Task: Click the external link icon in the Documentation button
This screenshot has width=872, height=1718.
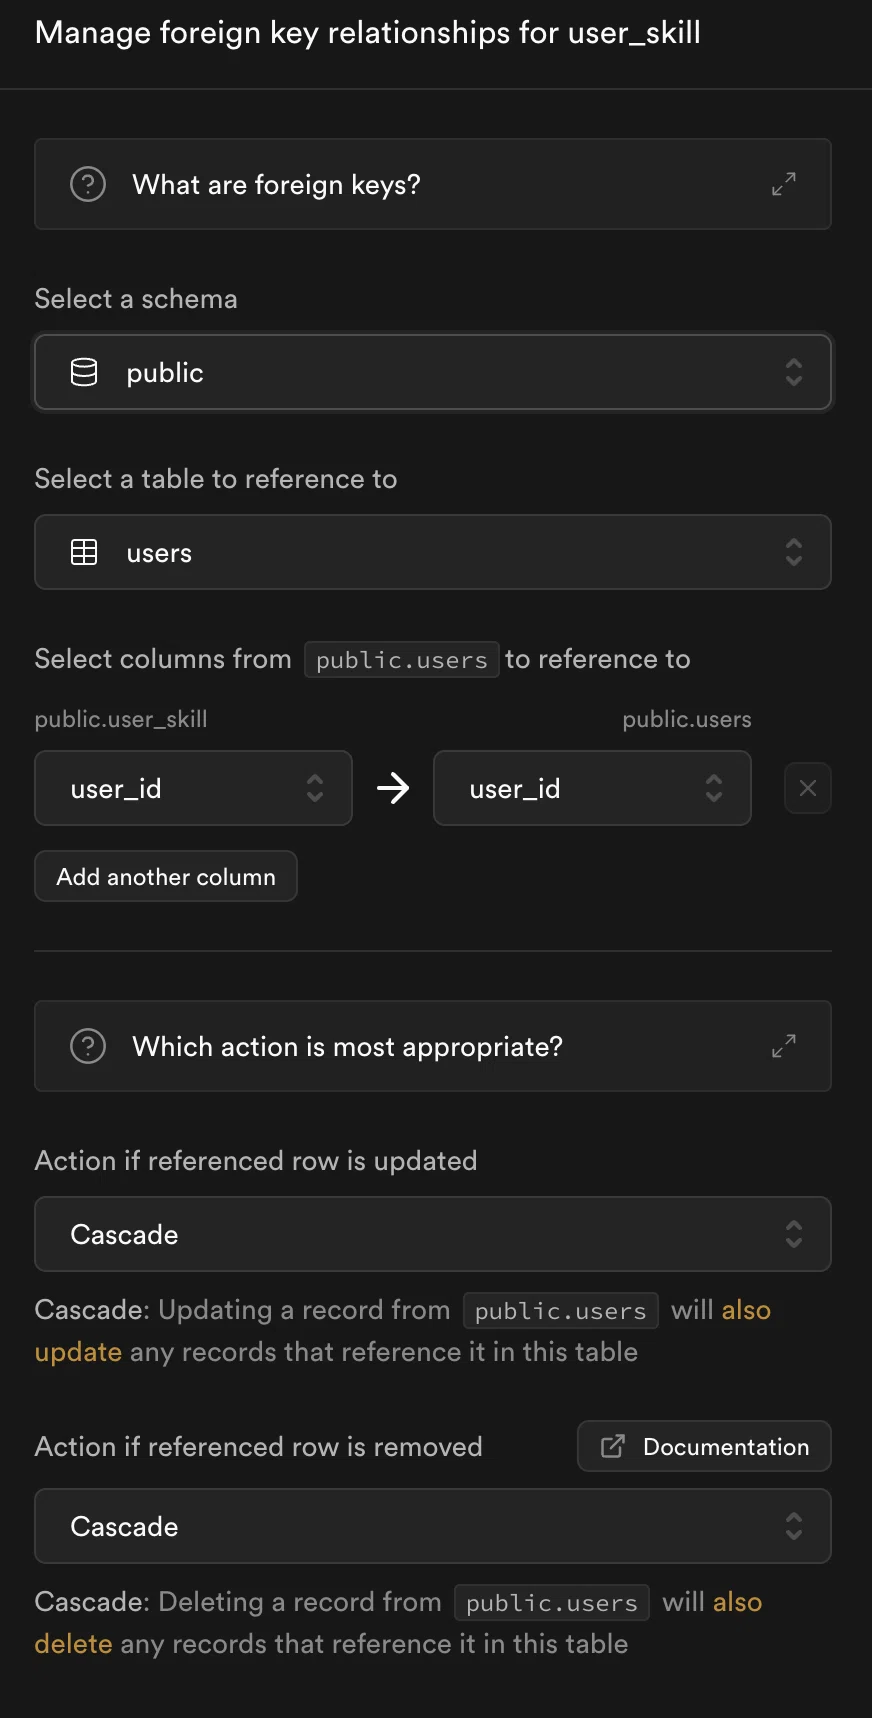Action: [613, 1446]
